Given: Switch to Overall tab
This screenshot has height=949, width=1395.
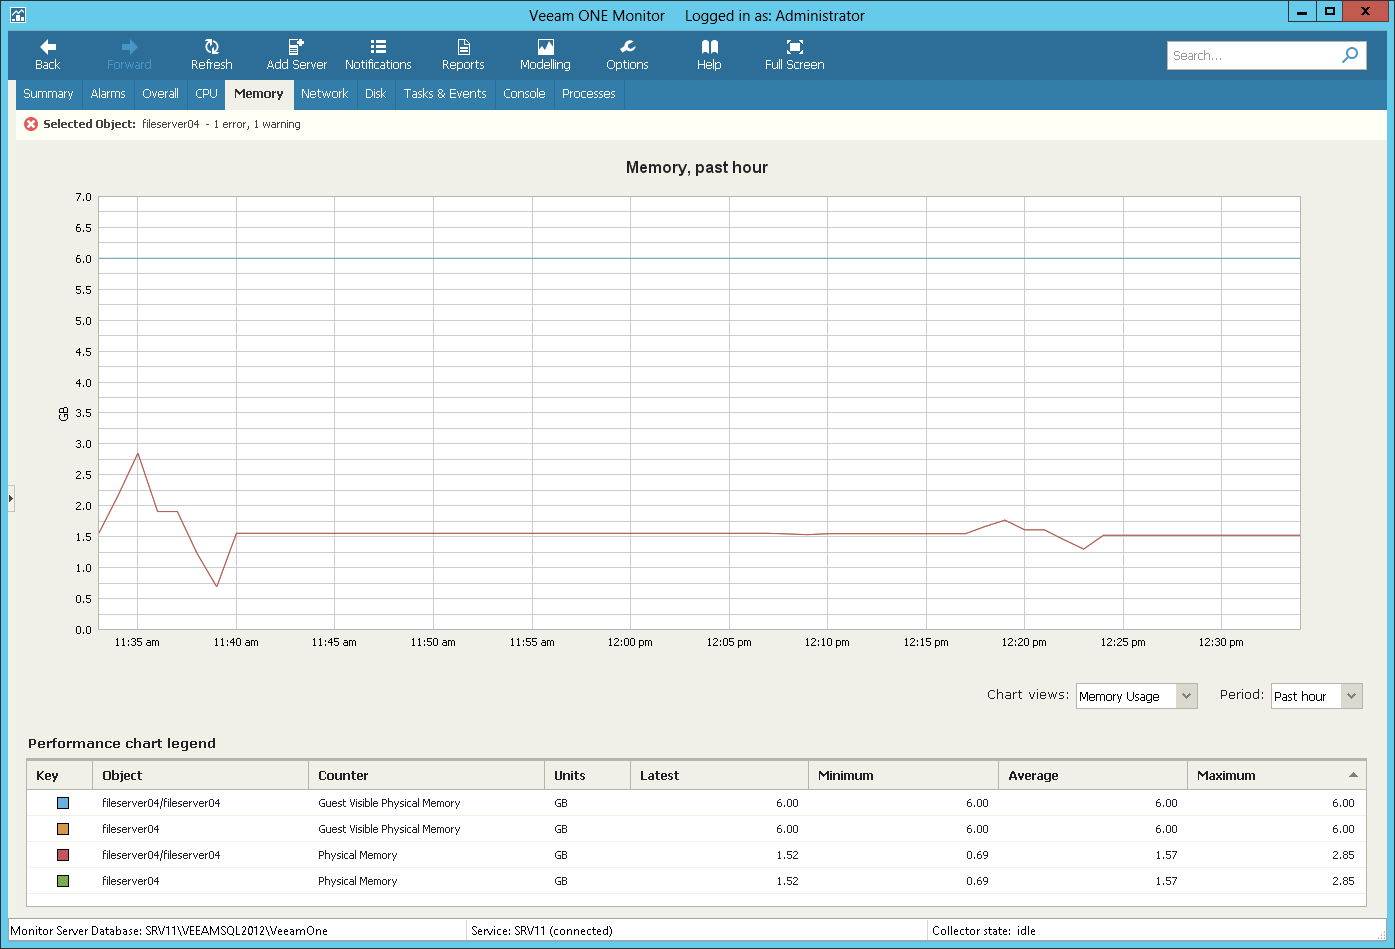Looking at the screenshot, I should pos(160,94).
